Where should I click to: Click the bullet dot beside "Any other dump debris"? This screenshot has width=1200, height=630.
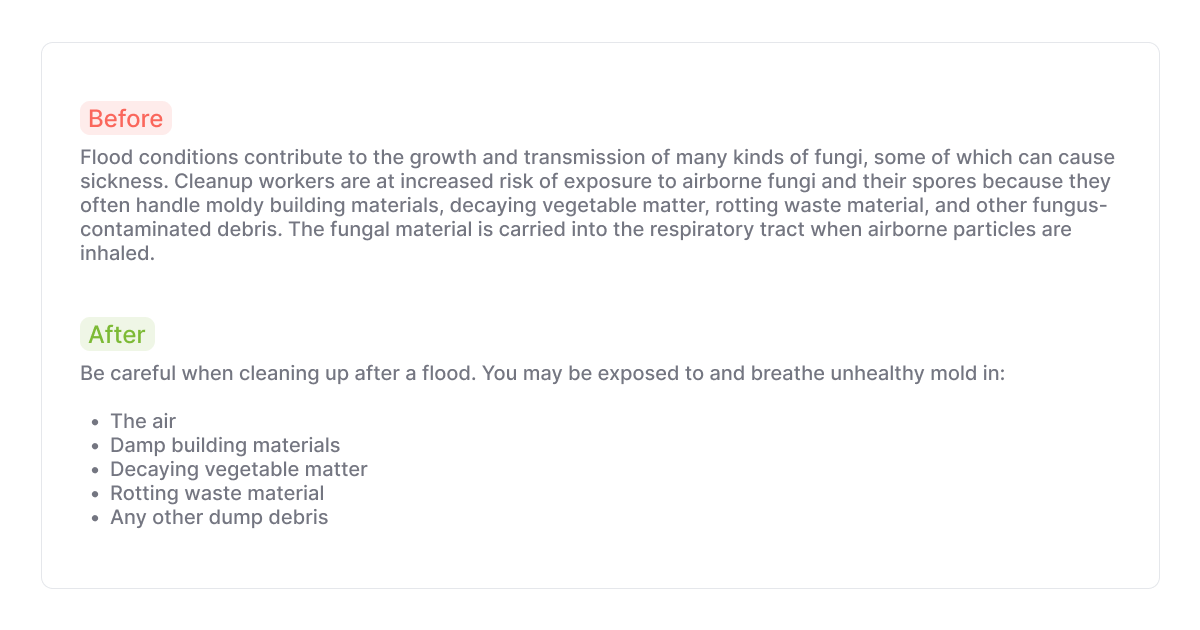(x=95, y=518)
